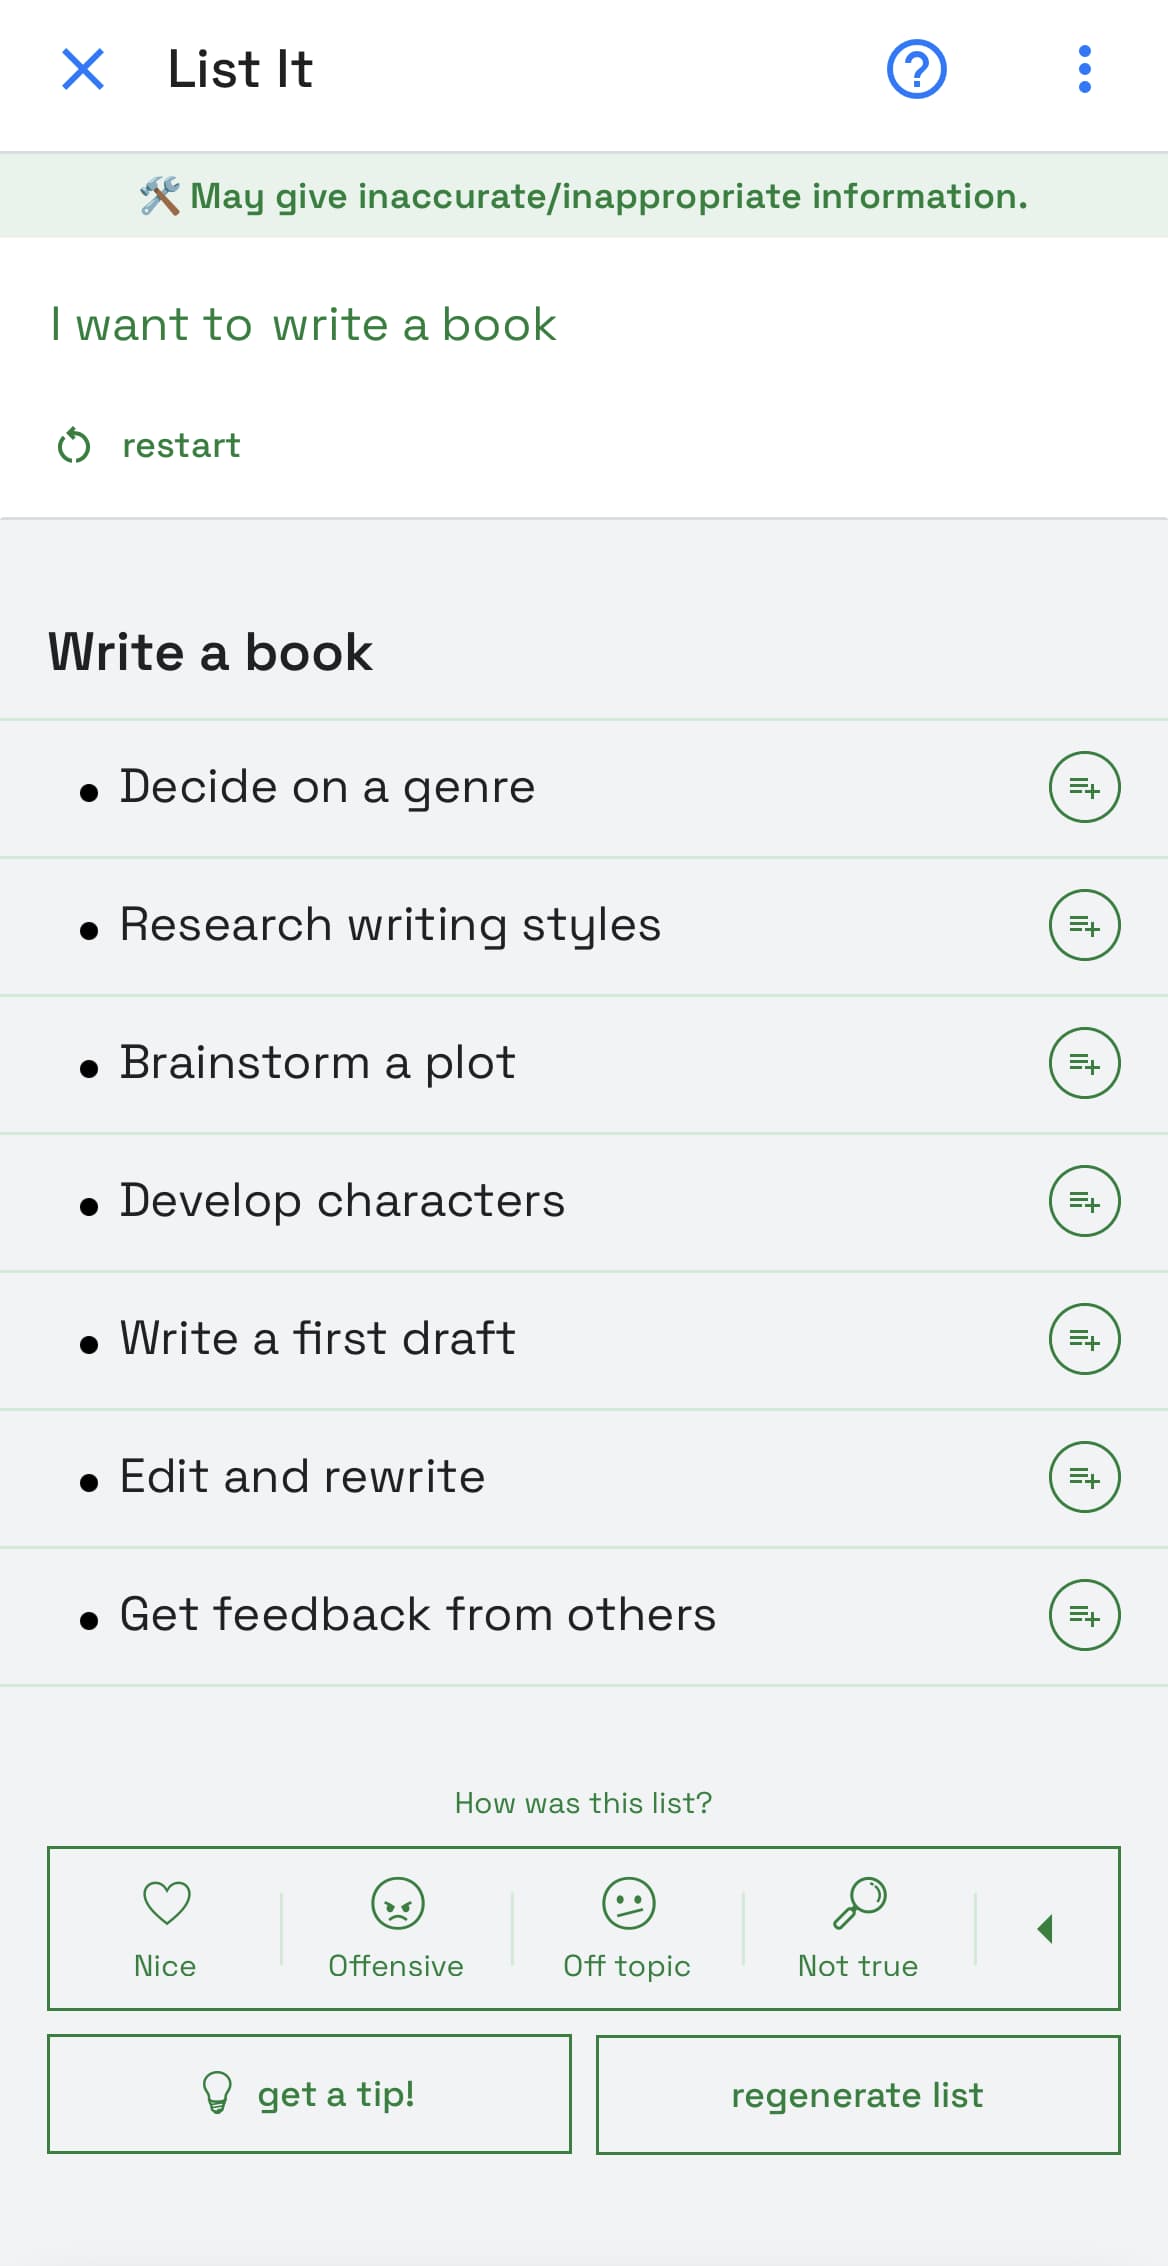Viewport: 1168px width, 2266px height.
Task: Add sublist for Get feedback from others
Action: (x=1084, y=1616)
